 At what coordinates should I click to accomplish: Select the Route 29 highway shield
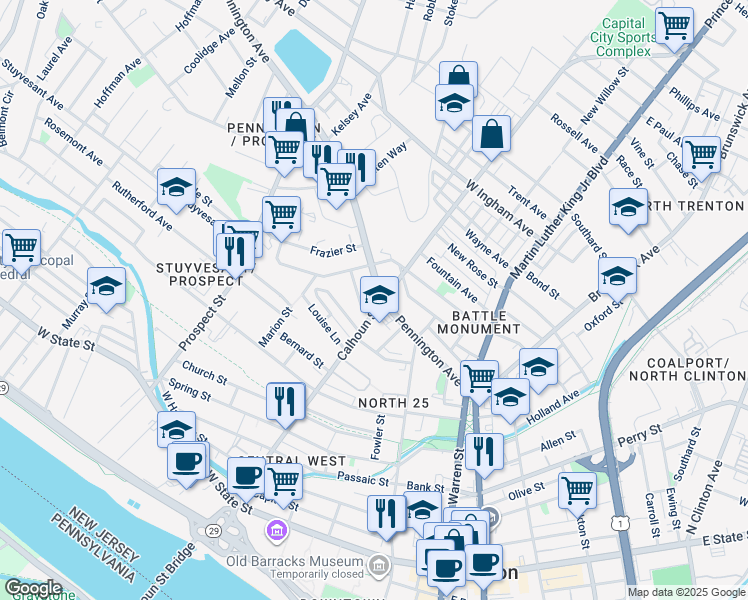[213, 530]
